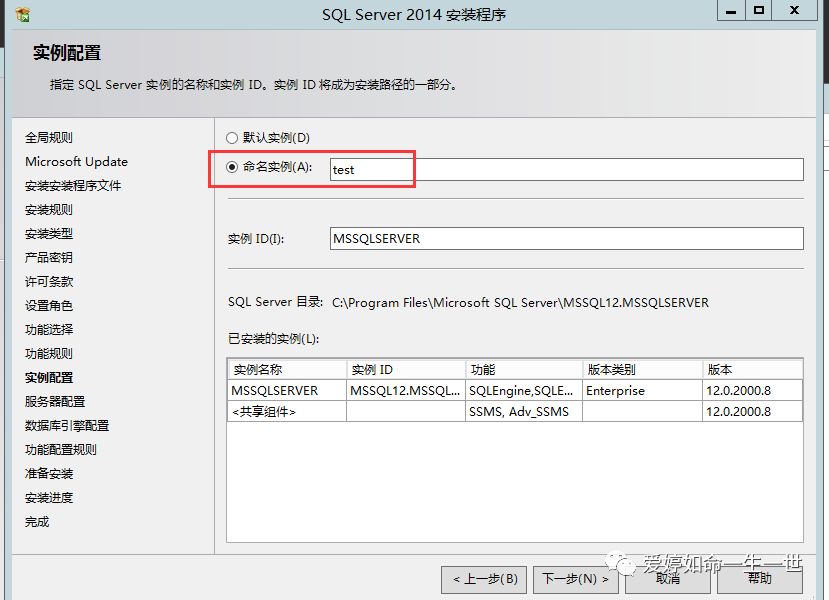Select 准备安装 in the step list
The width and height of the screenshot is (829, 600).
[49, 474]
